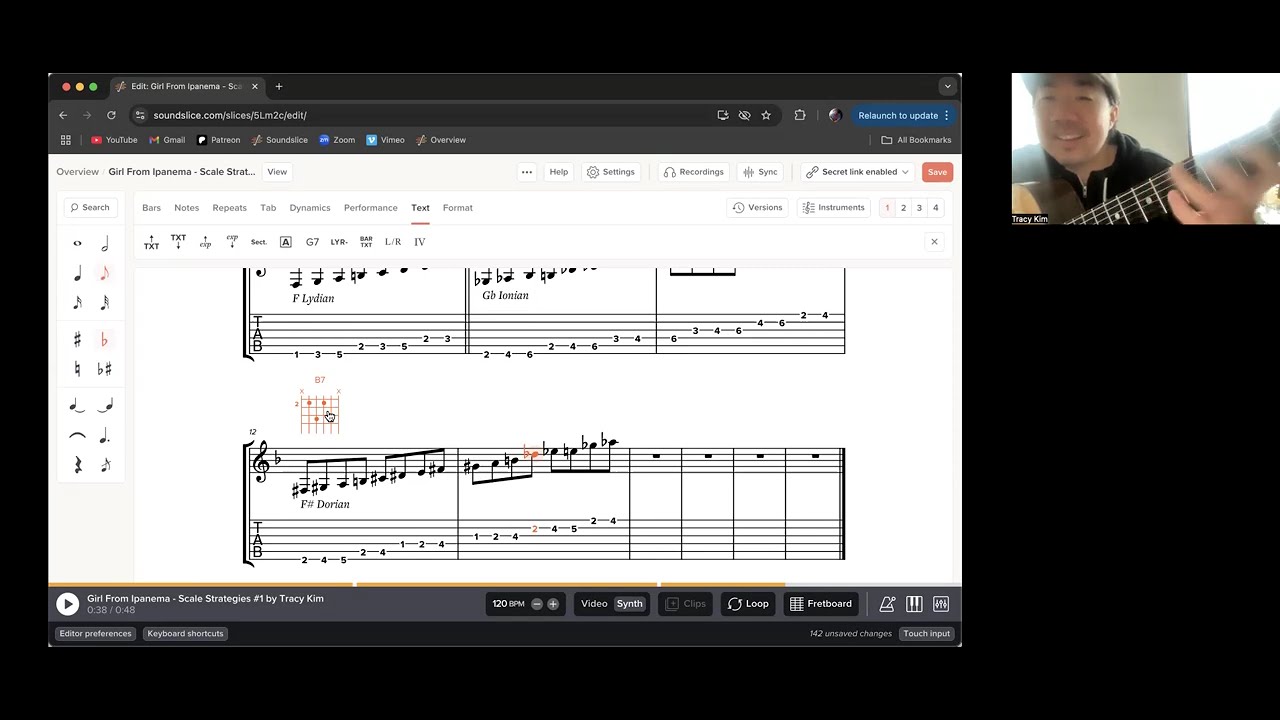The height and width of the screenshot is (720, 1280).
Task: Show the piano keyboard view
Action: pyautogui.click(x=914, y=604)
